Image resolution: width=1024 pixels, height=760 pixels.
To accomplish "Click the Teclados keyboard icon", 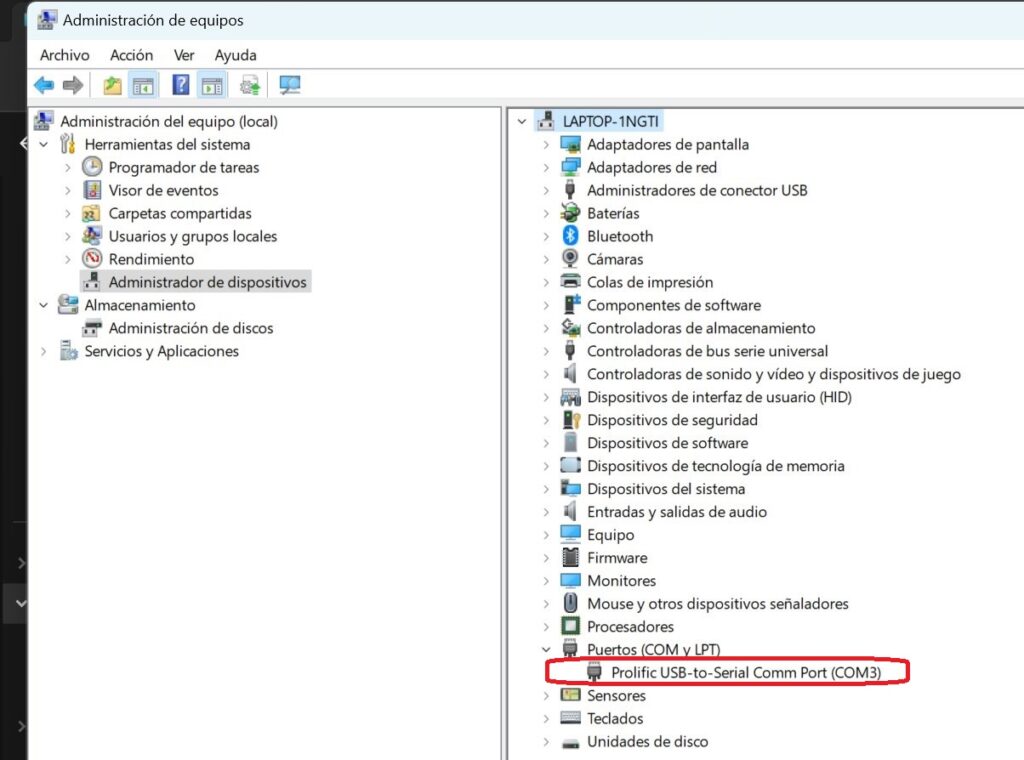I will (570, 718).
